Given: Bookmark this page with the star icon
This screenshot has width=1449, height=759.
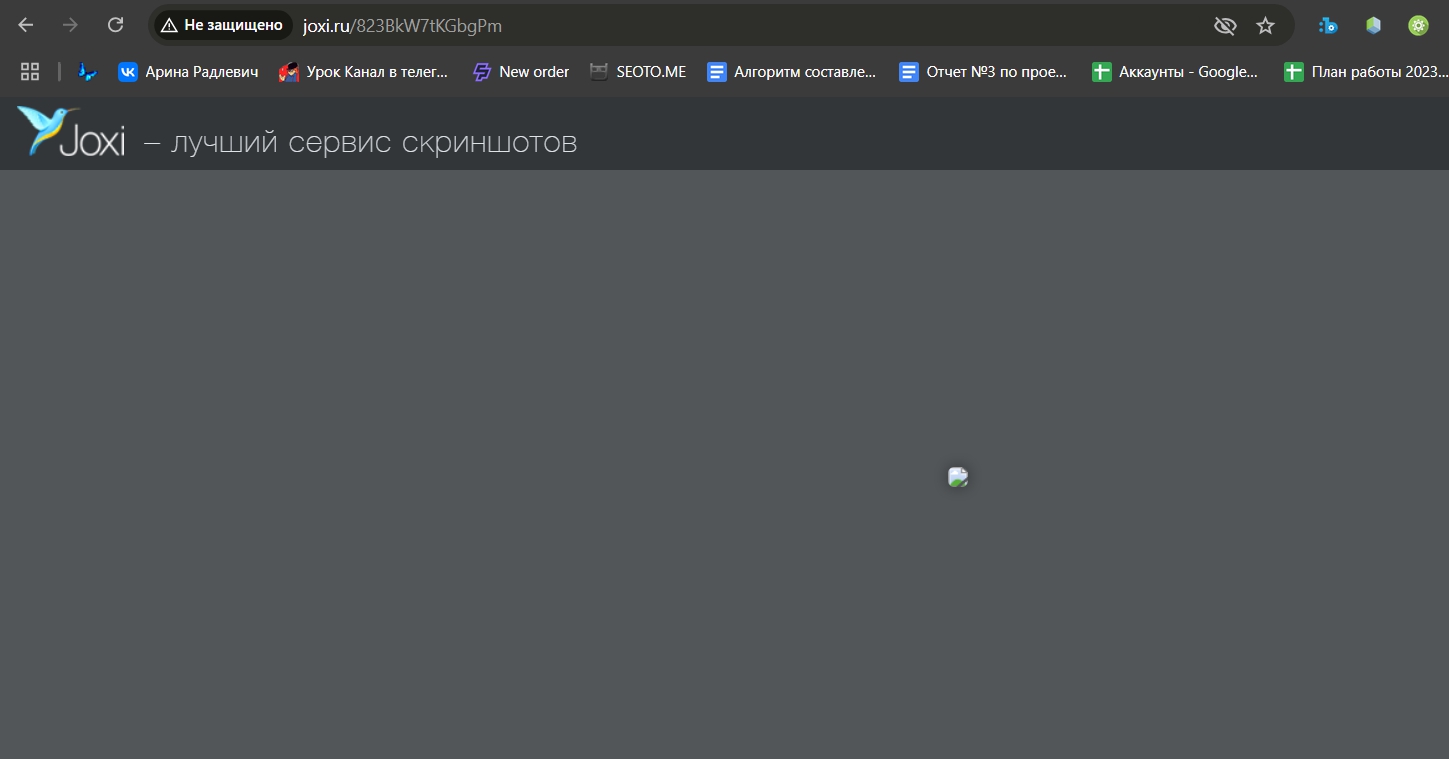Looking at the screenshot, I should 1265,26.
